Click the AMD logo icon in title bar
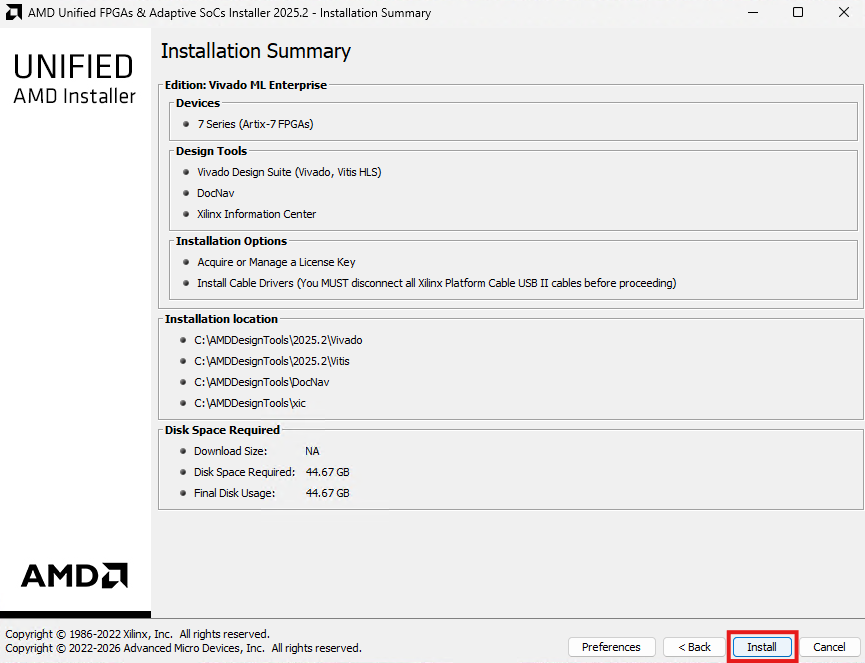865x663 pixels. pos(13,12)
